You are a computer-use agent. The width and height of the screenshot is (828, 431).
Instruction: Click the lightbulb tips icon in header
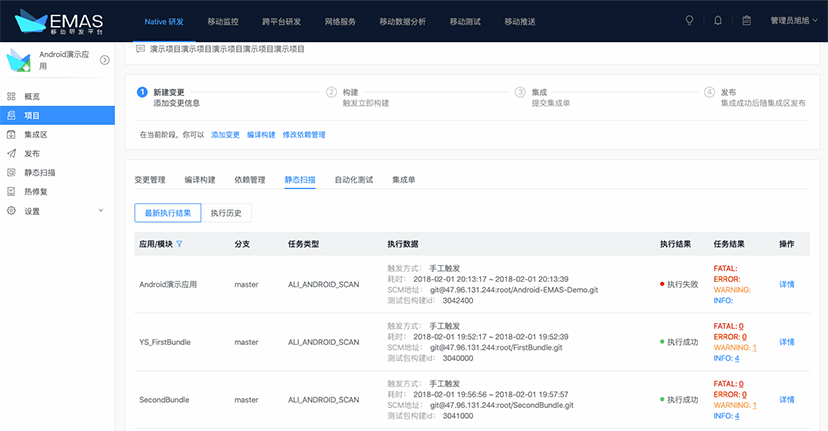[689, 20]
